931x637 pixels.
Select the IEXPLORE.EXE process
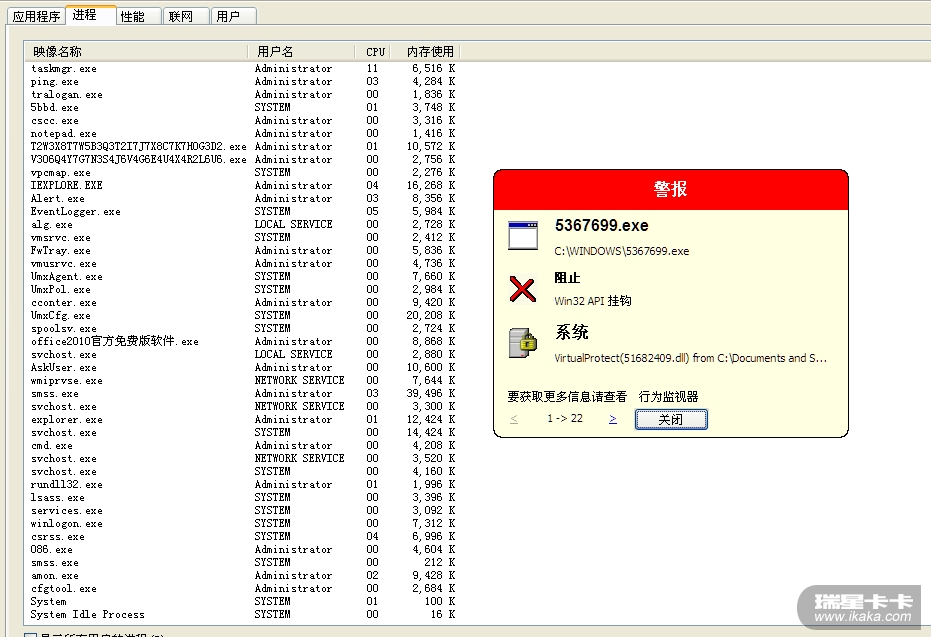[x=242, y=185]
